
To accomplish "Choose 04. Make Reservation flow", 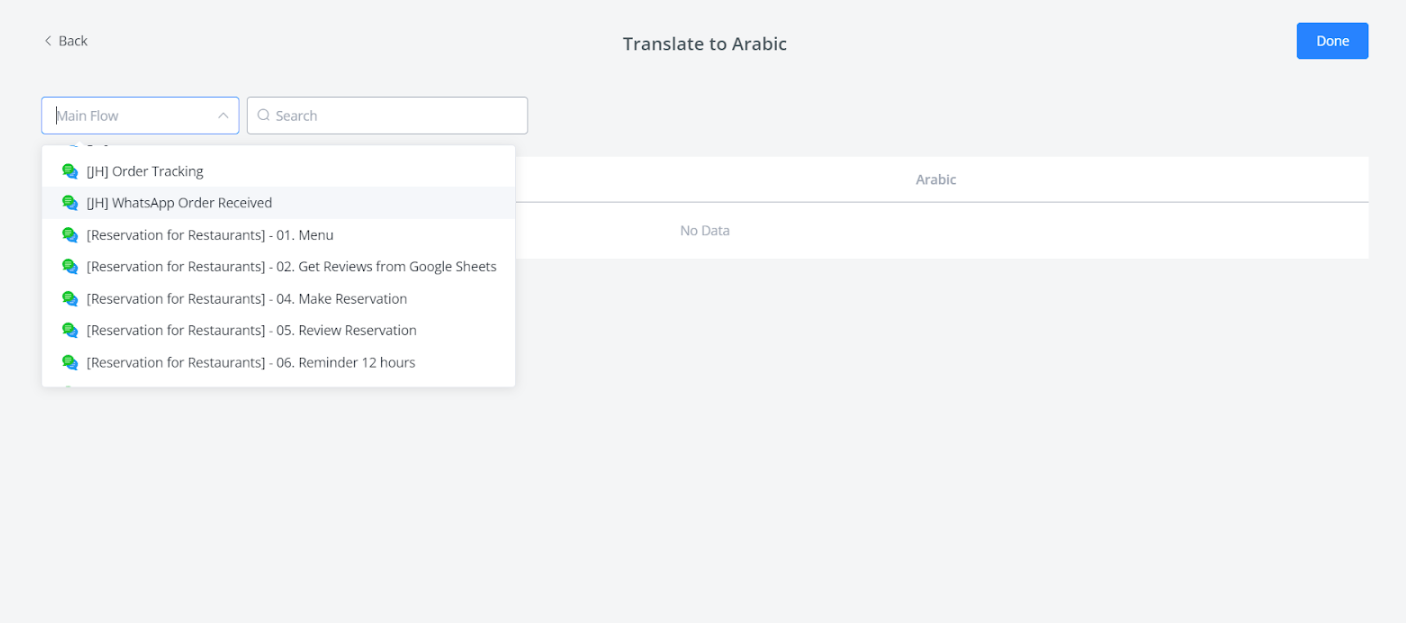I will (247, 299).
